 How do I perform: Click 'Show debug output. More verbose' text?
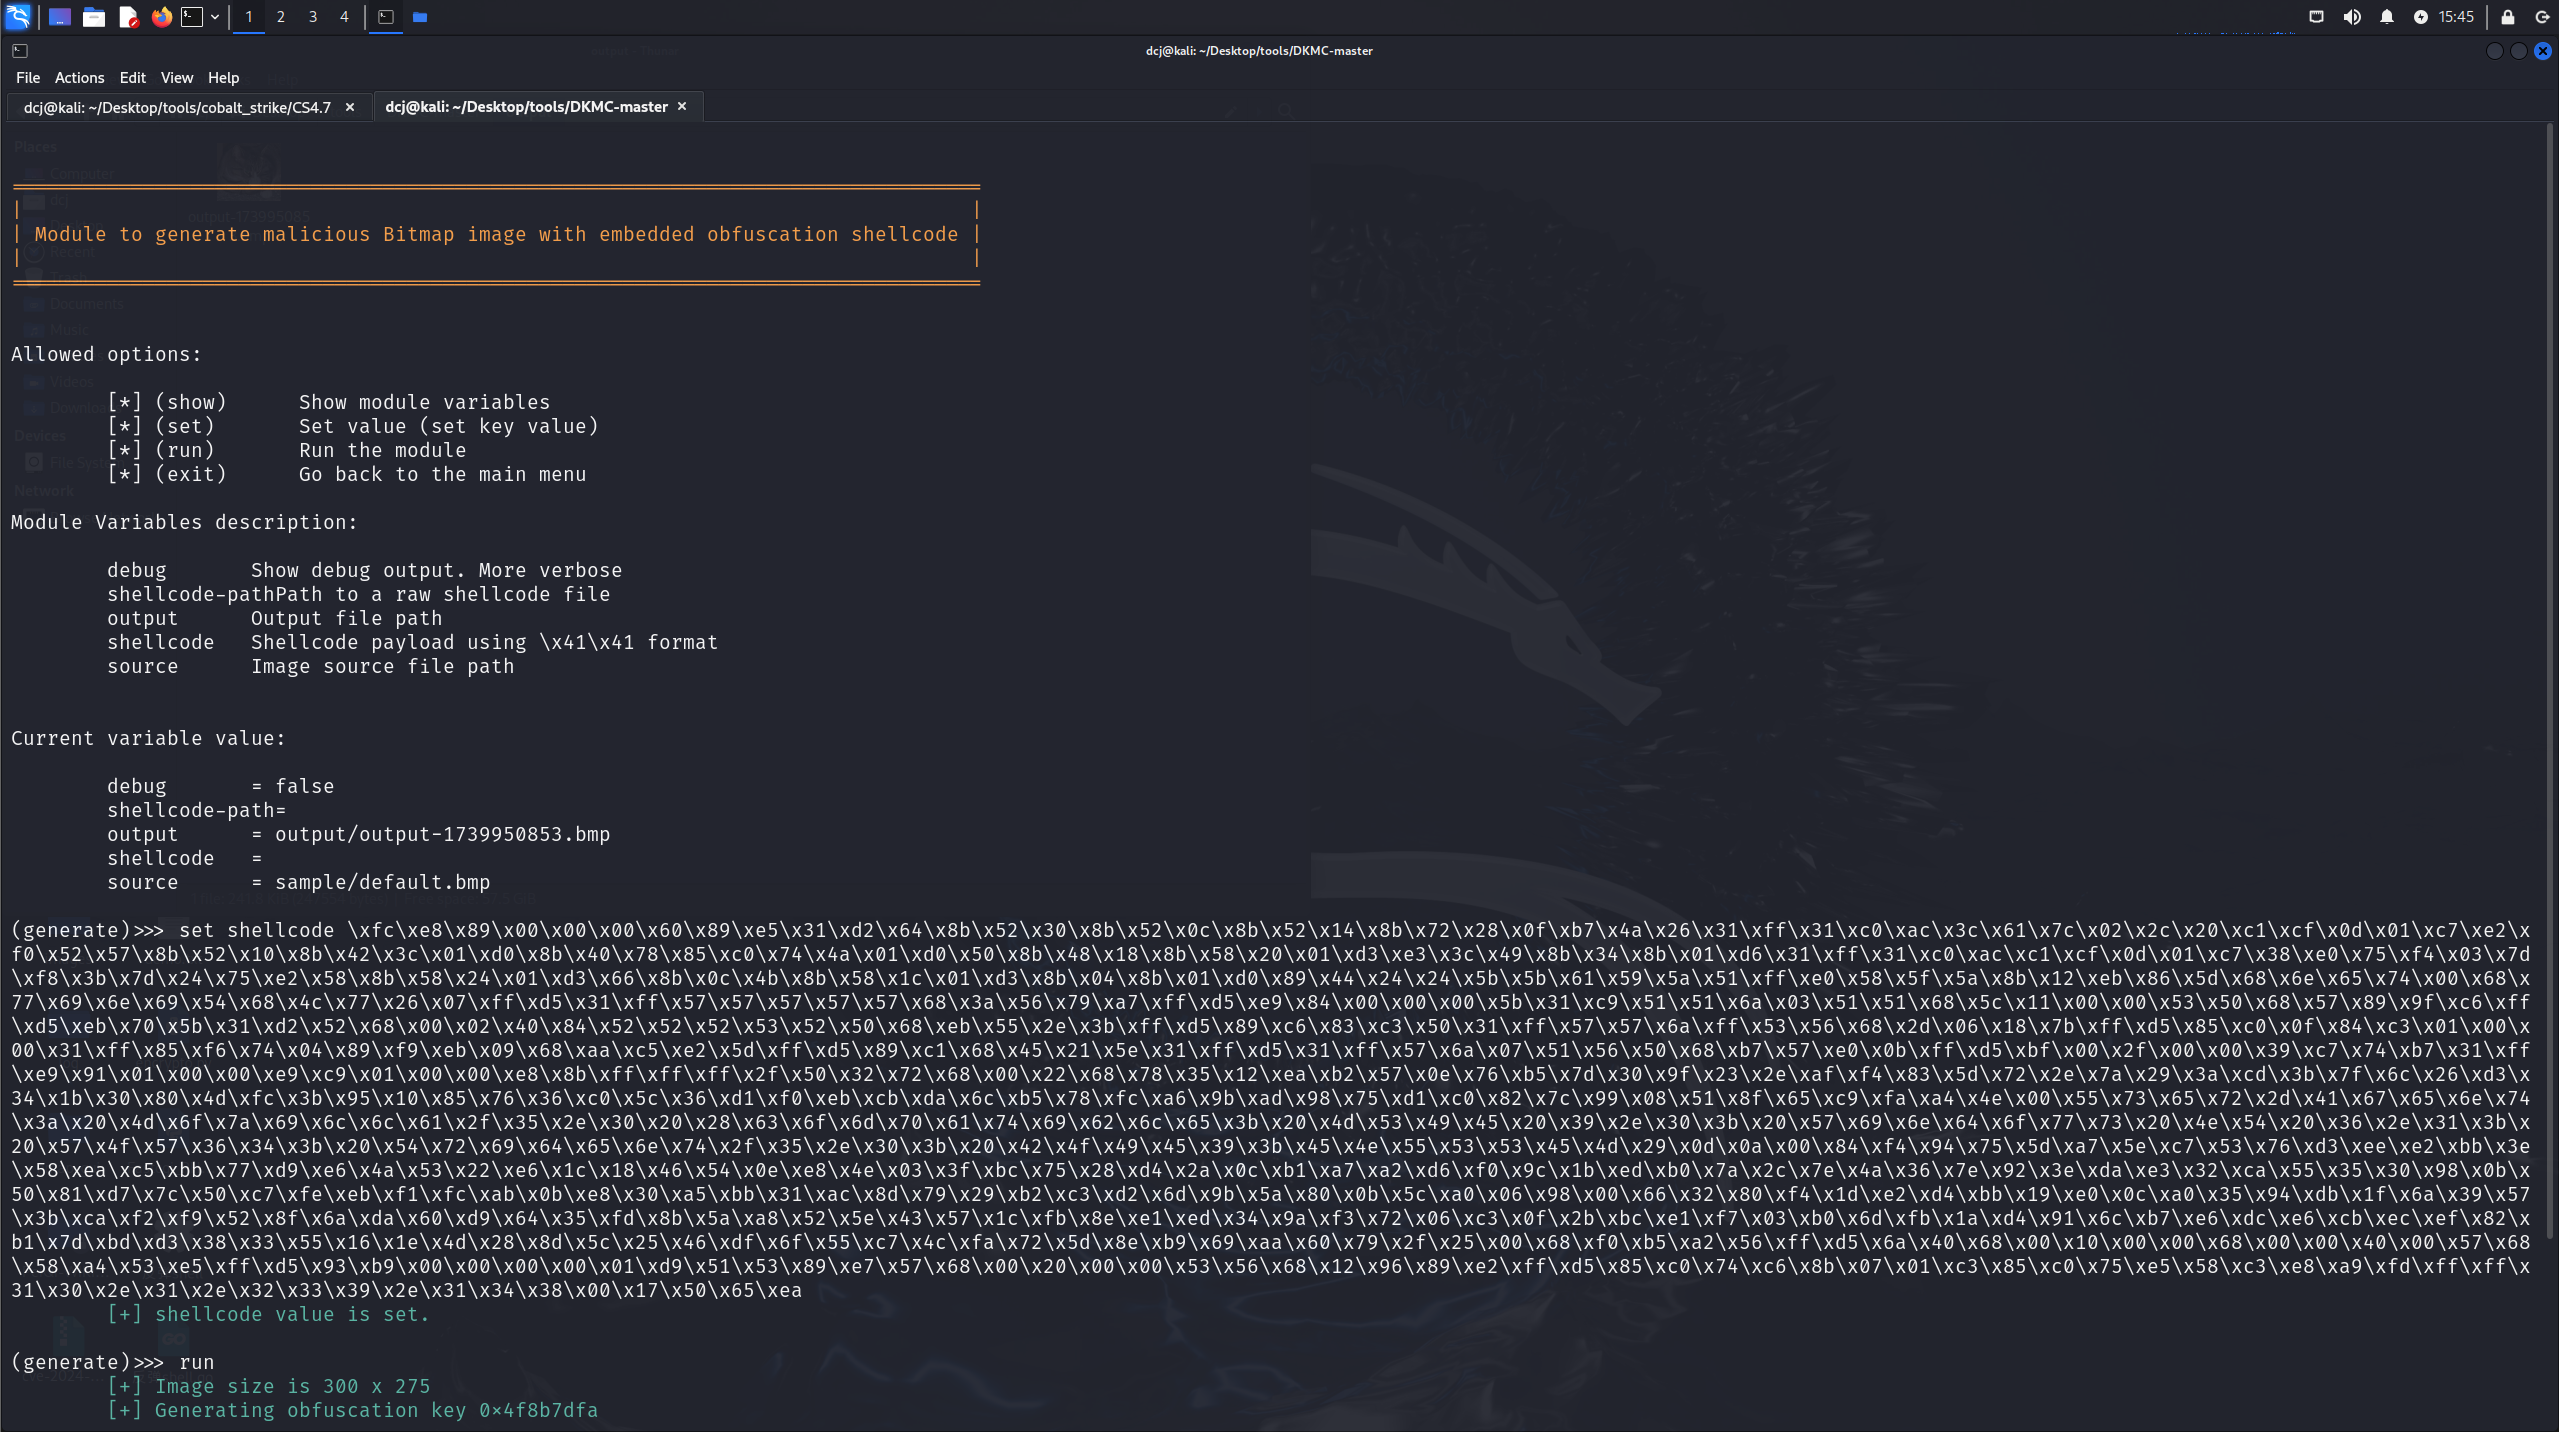click(x=437, y=571)
